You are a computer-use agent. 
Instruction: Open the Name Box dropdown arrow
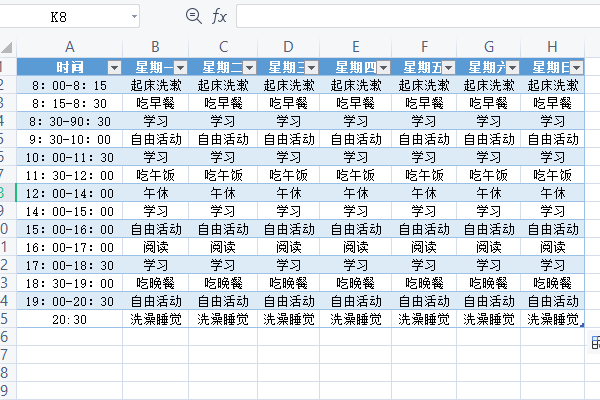[134, 16]
